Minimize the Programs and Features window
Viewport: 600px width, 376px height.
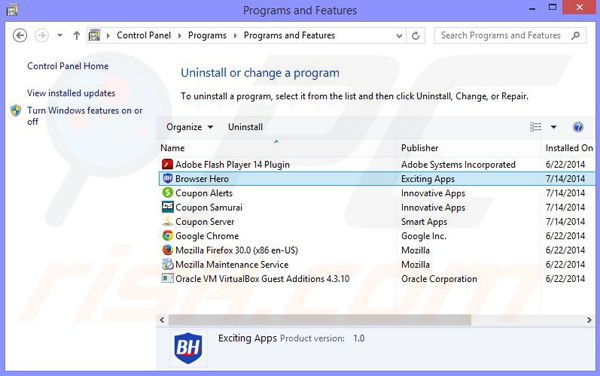tap(532, 8)
